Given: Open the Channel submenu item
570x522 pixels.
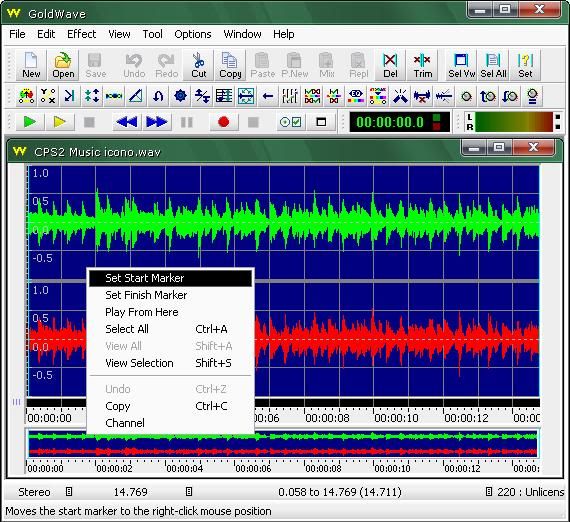Looking at the screenshot, I should pos(170,423).
